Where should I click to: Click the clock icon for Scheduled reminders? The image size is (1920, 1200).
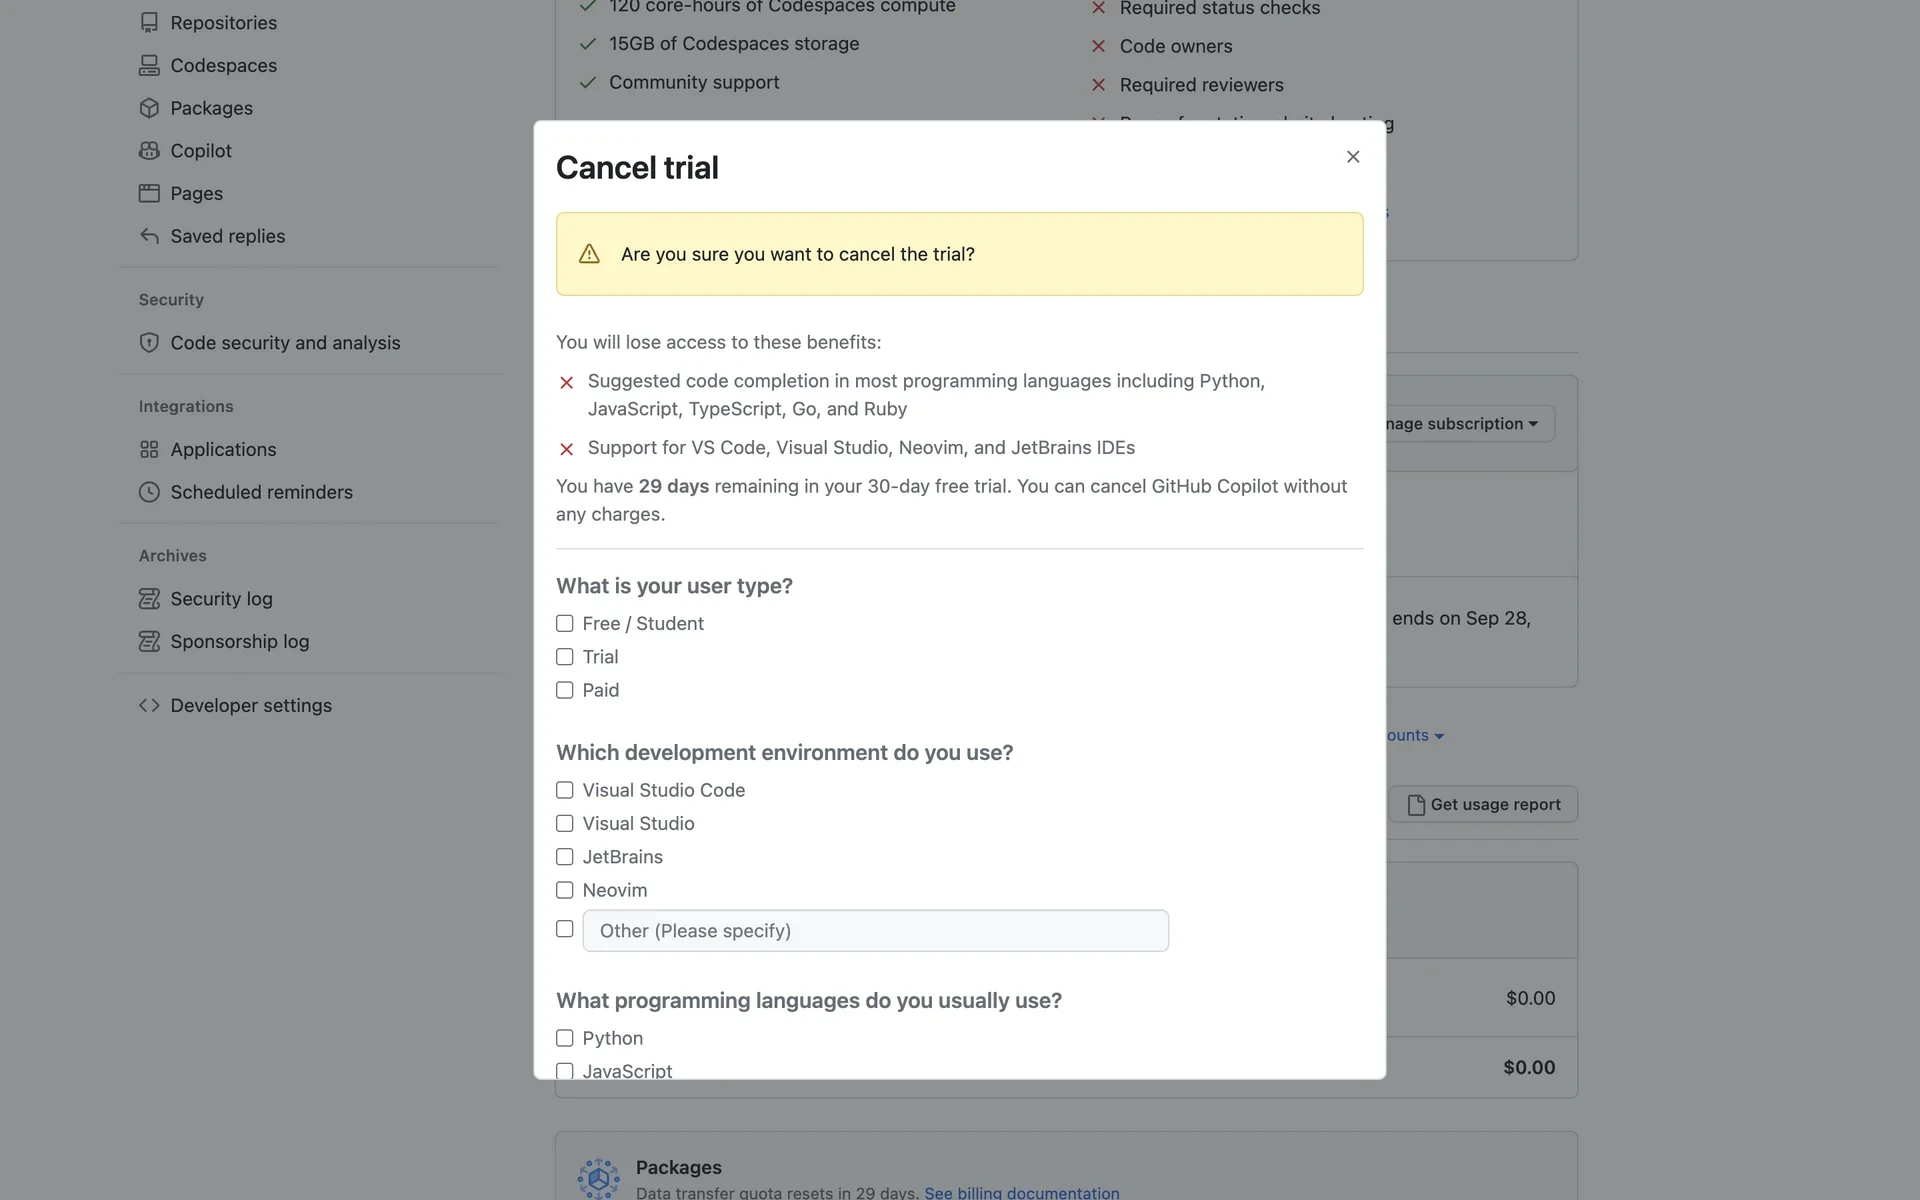point(149,492)
